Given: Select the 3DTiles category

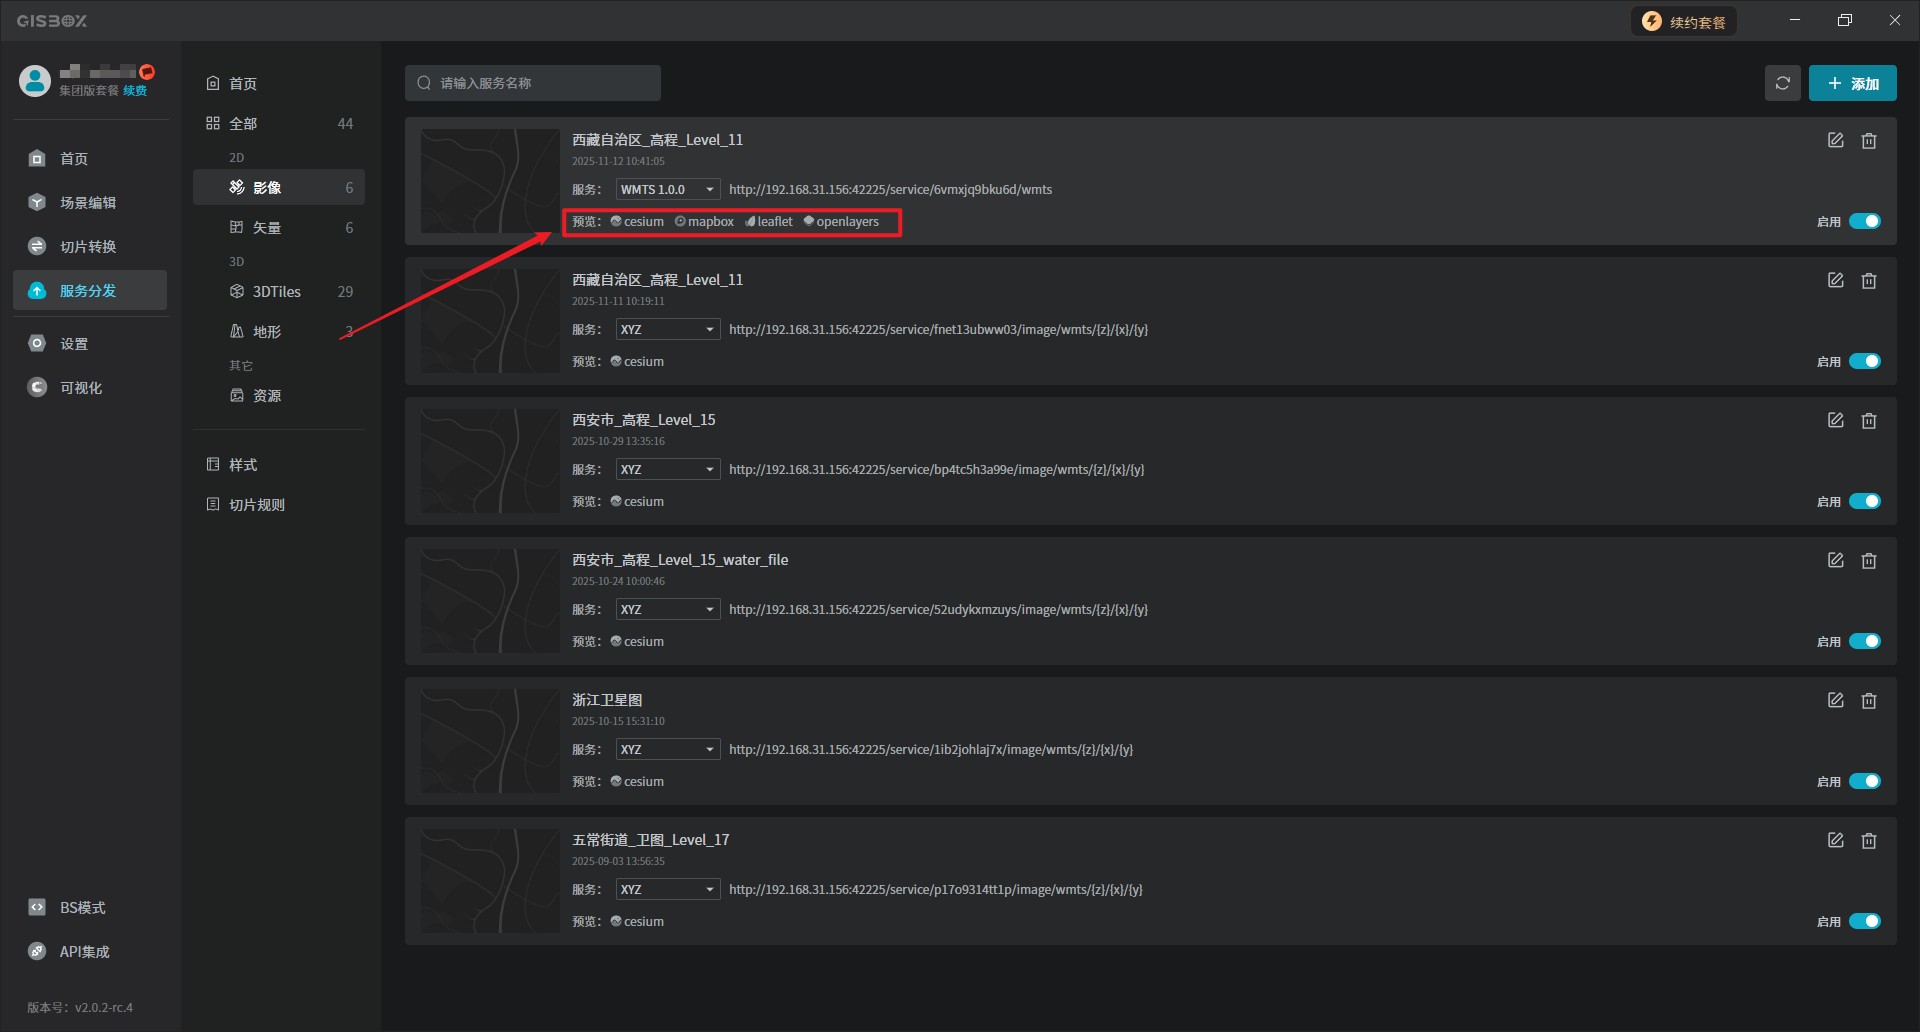Looking at the screenshot, I should (276, 292).
